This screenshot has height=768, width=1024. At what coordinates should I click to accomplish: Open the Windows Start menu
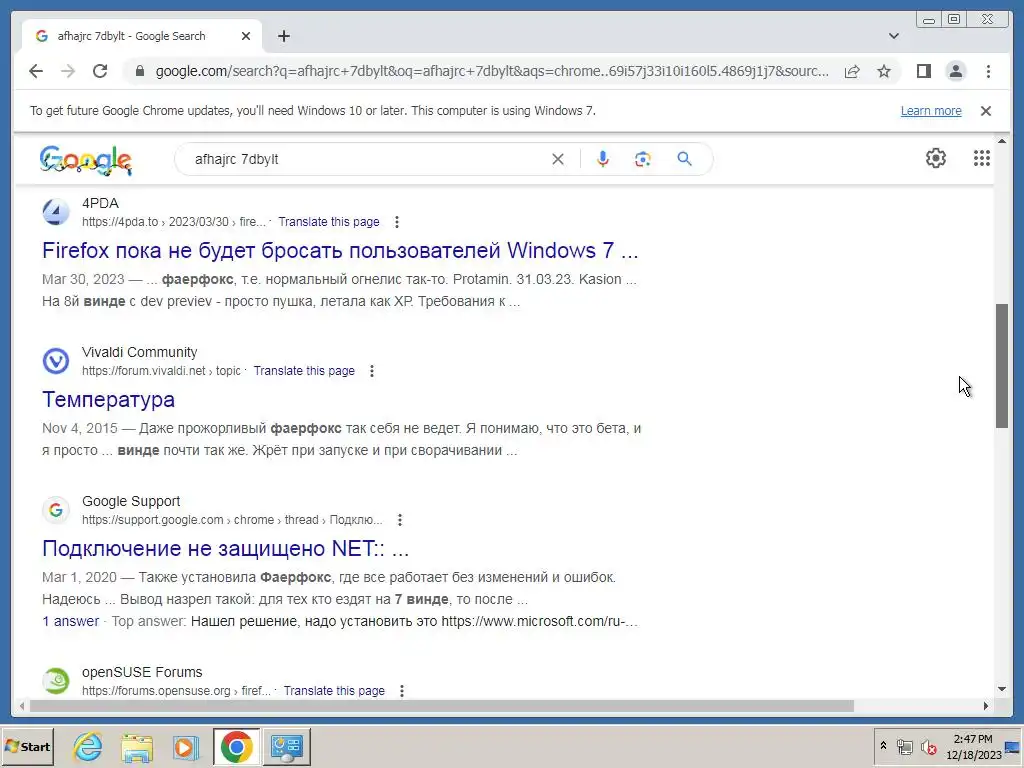click(x=27, y=746)
